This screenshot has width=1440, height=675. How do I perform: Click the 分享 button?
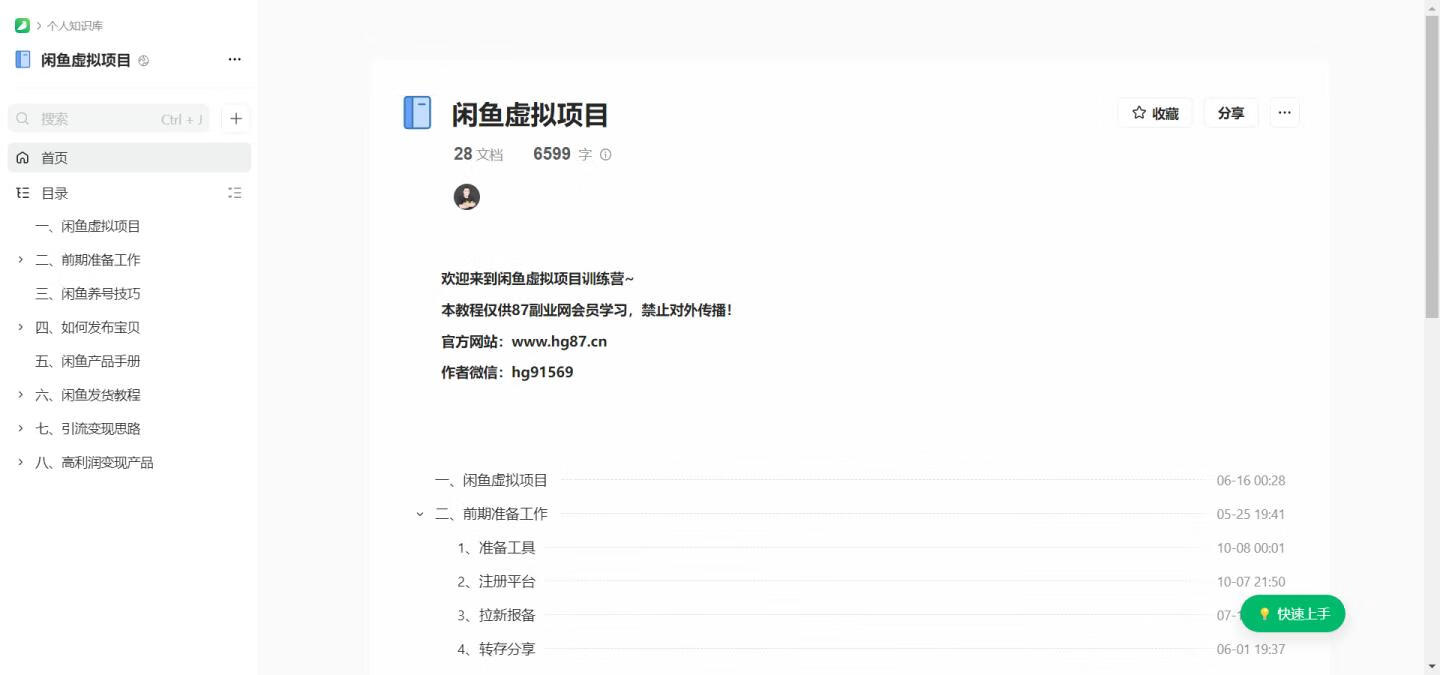(1231, 113)
